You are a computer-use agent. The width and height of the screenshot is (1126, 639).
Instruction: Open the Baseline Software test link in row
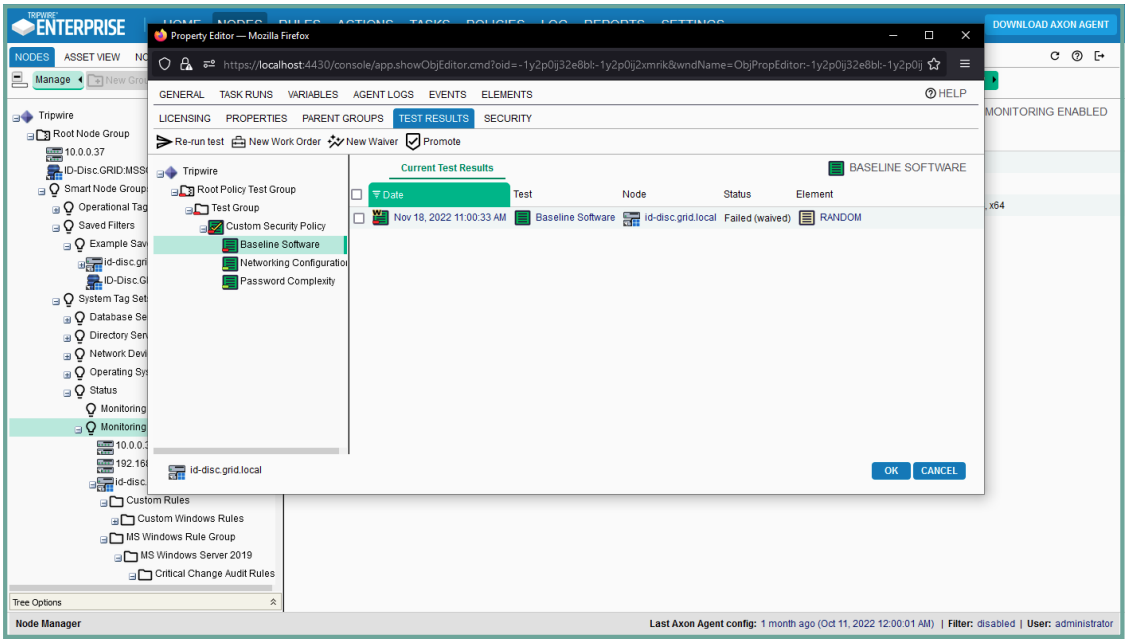click(x=575, y=218)
